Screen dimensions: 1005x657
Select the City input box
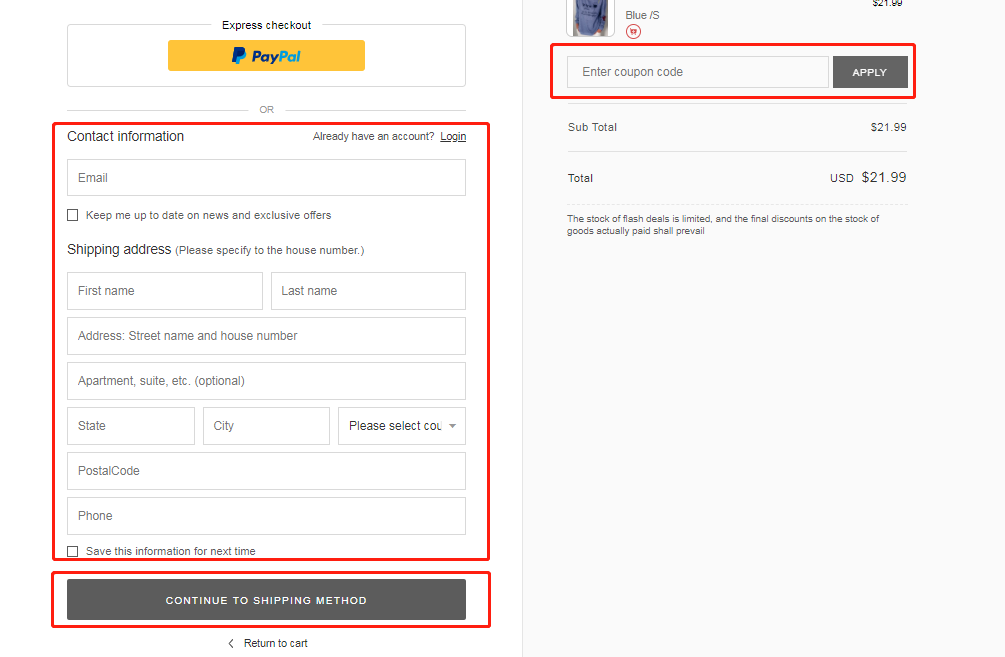pos(266,426)
